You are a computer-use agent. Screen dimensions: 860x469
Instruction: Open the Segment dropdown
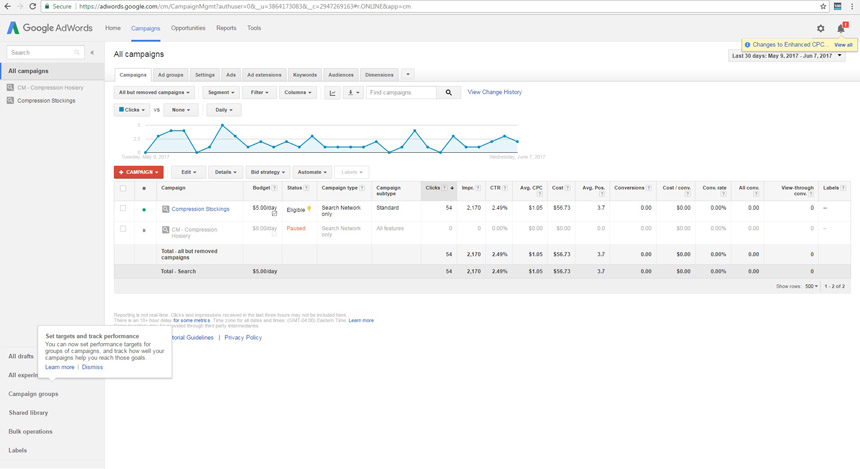point(221,93)
